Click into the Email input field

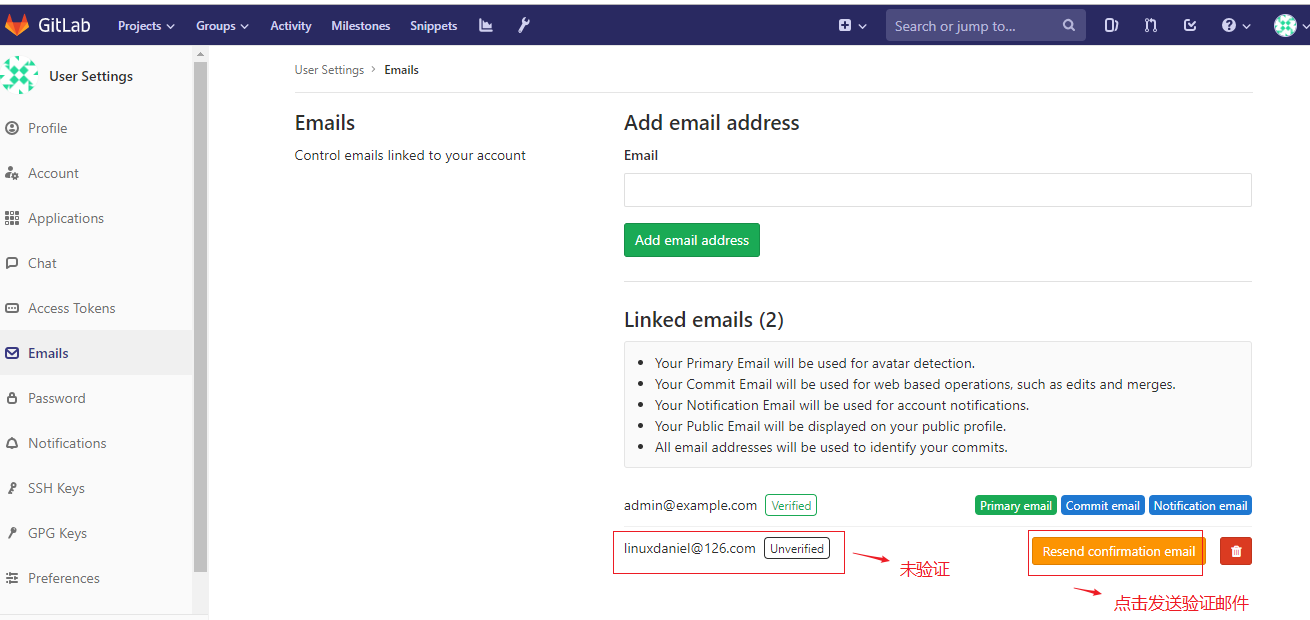[x=938, y=190]
